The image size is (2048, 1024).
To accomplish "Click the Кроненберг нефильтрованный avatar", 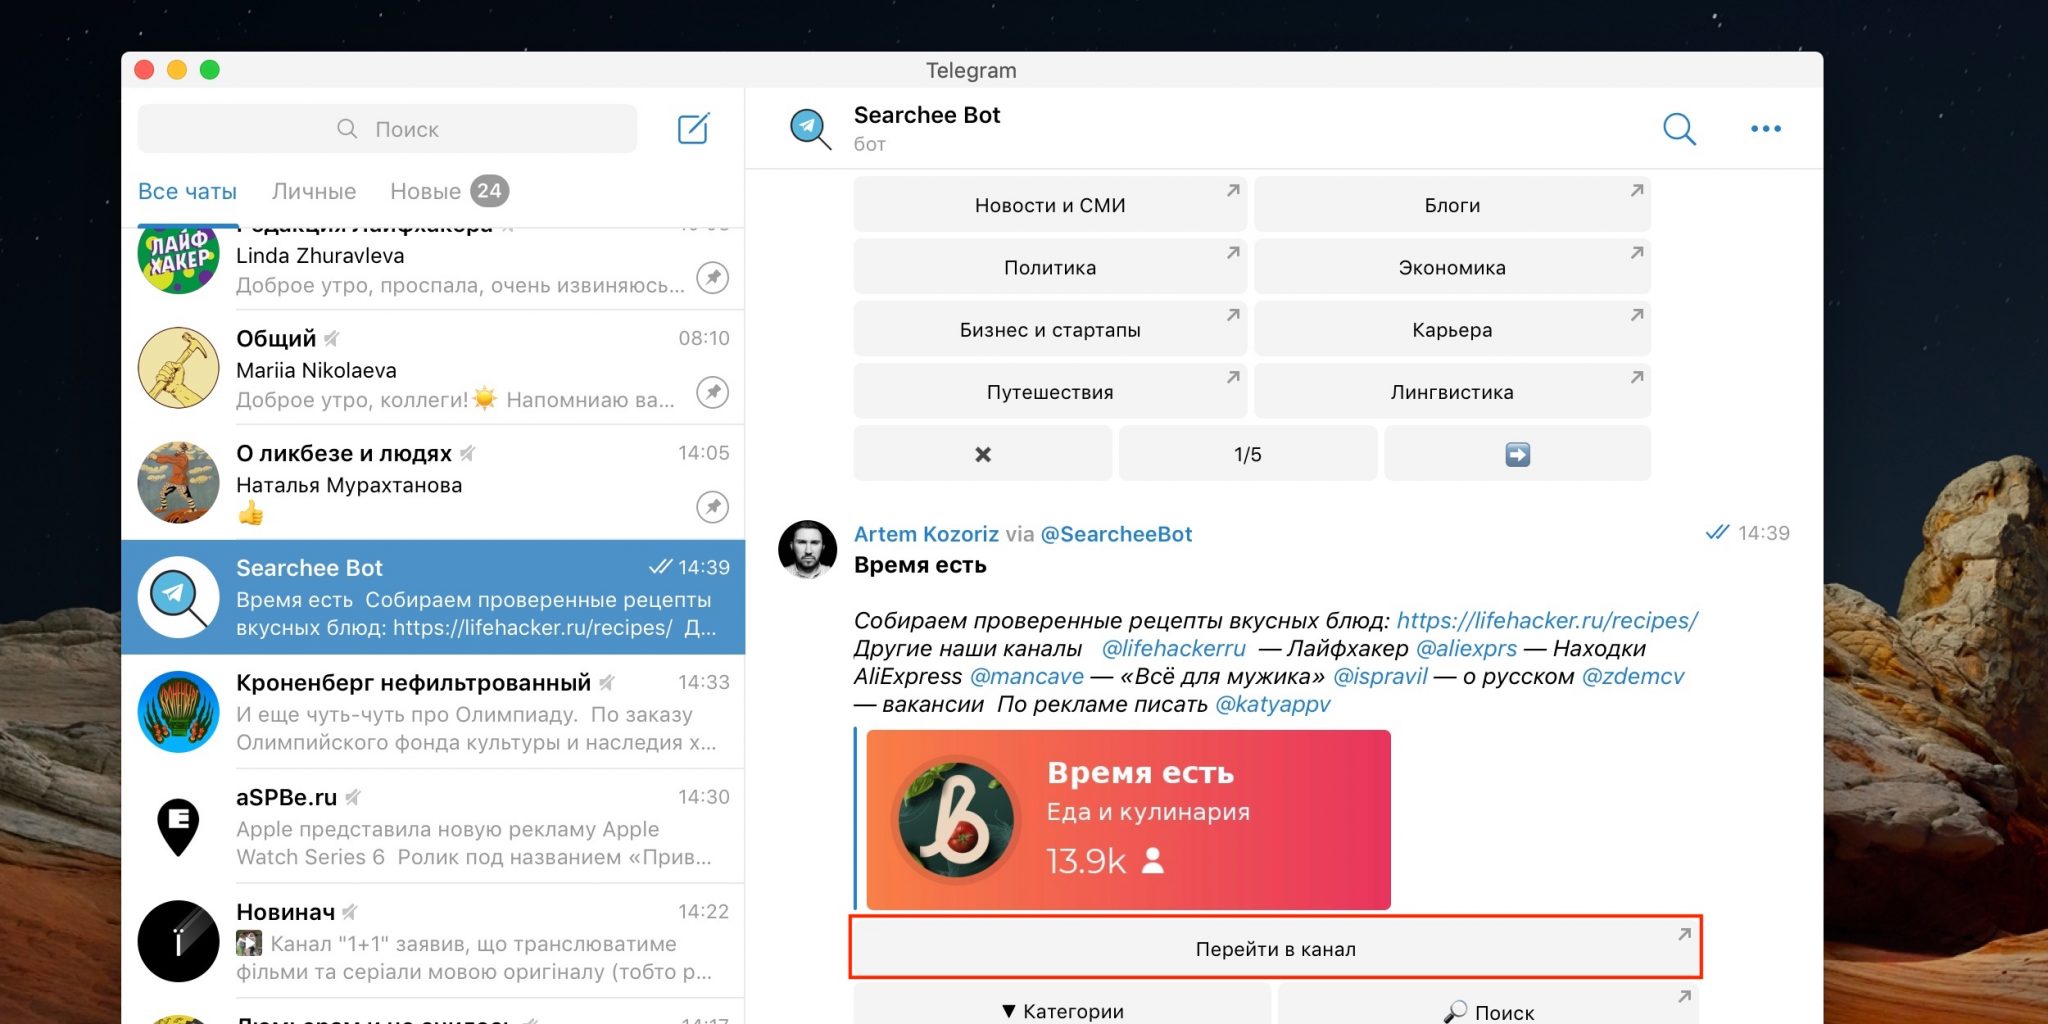I will point(178,712).
